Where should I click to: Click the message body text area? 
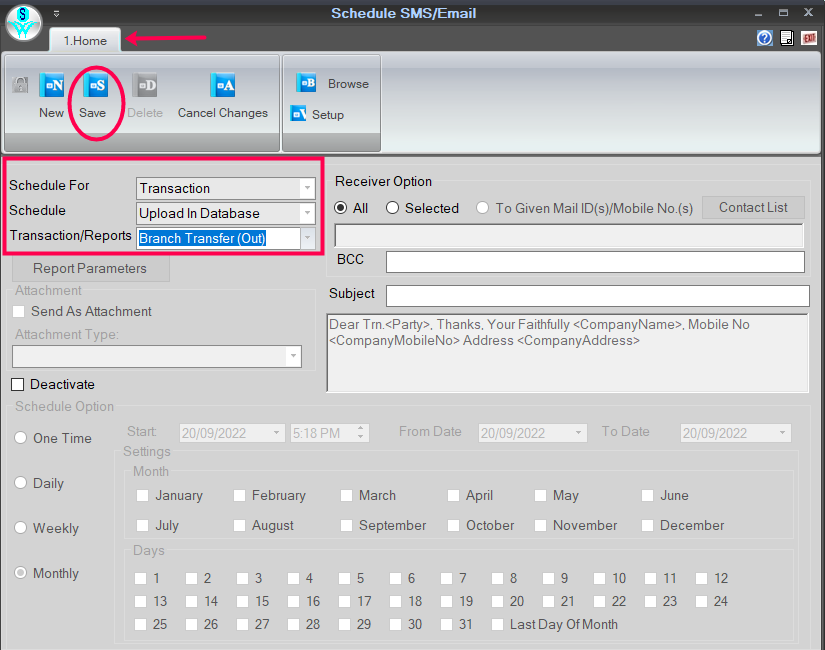click(567, 353)
